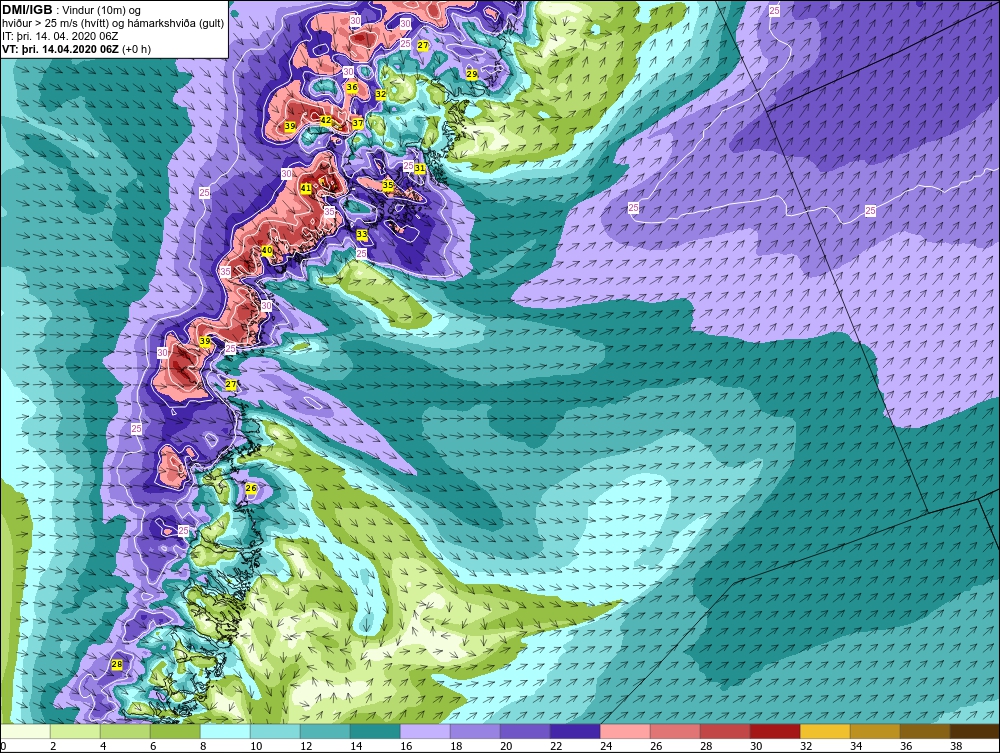Pick the 32–34 yellow-gold scale swatch

[x=825, y=731]
